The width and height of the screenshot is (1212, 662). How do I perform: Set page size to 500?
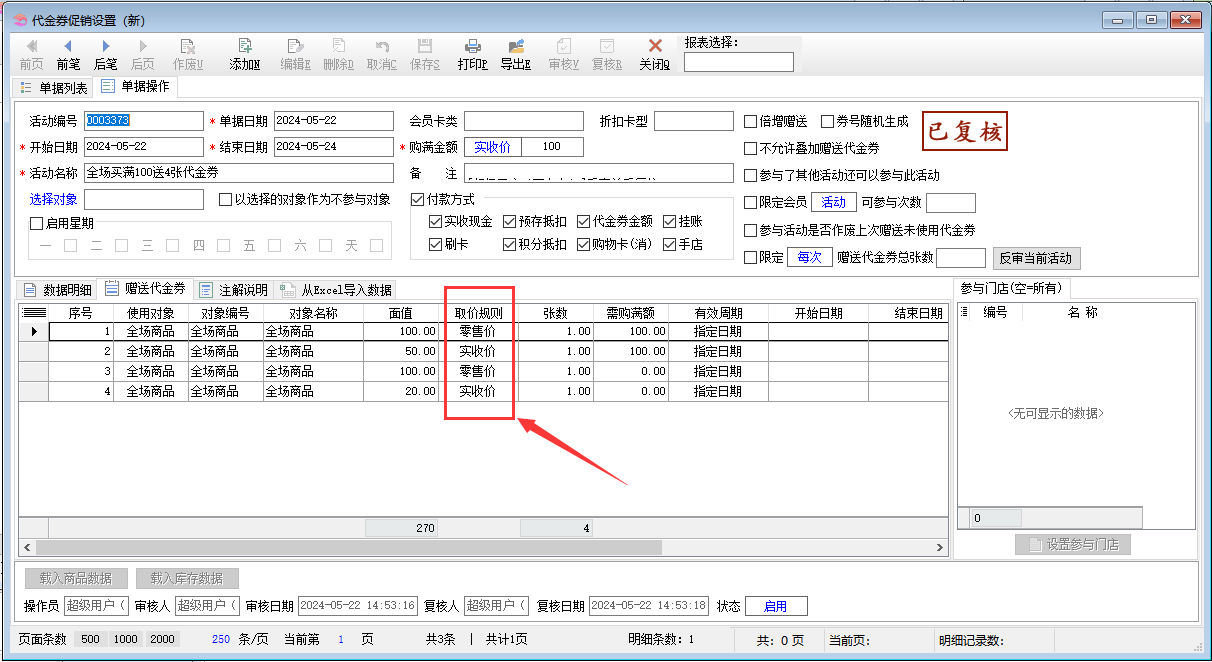pos(90,639)
